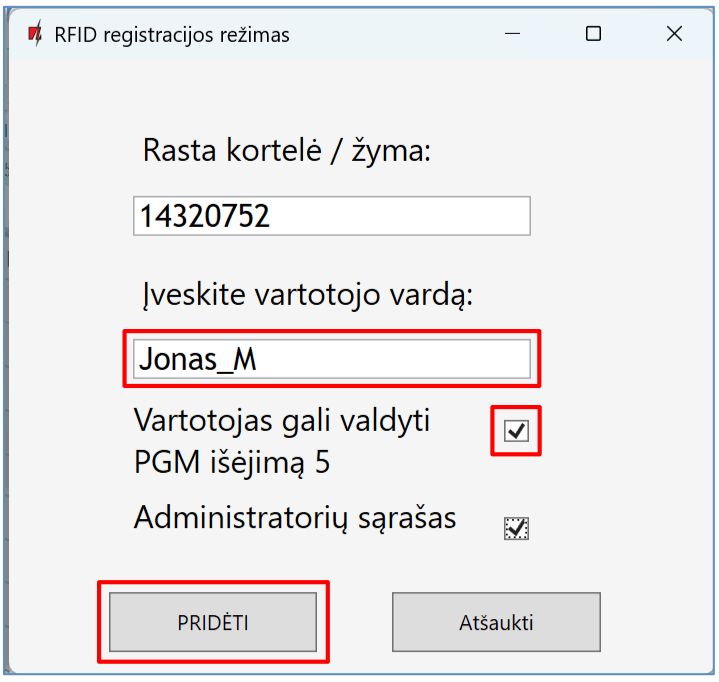Click the "Rasta kortelė / žyma:" label
719x682 pixels.
(x=286, y=151)
